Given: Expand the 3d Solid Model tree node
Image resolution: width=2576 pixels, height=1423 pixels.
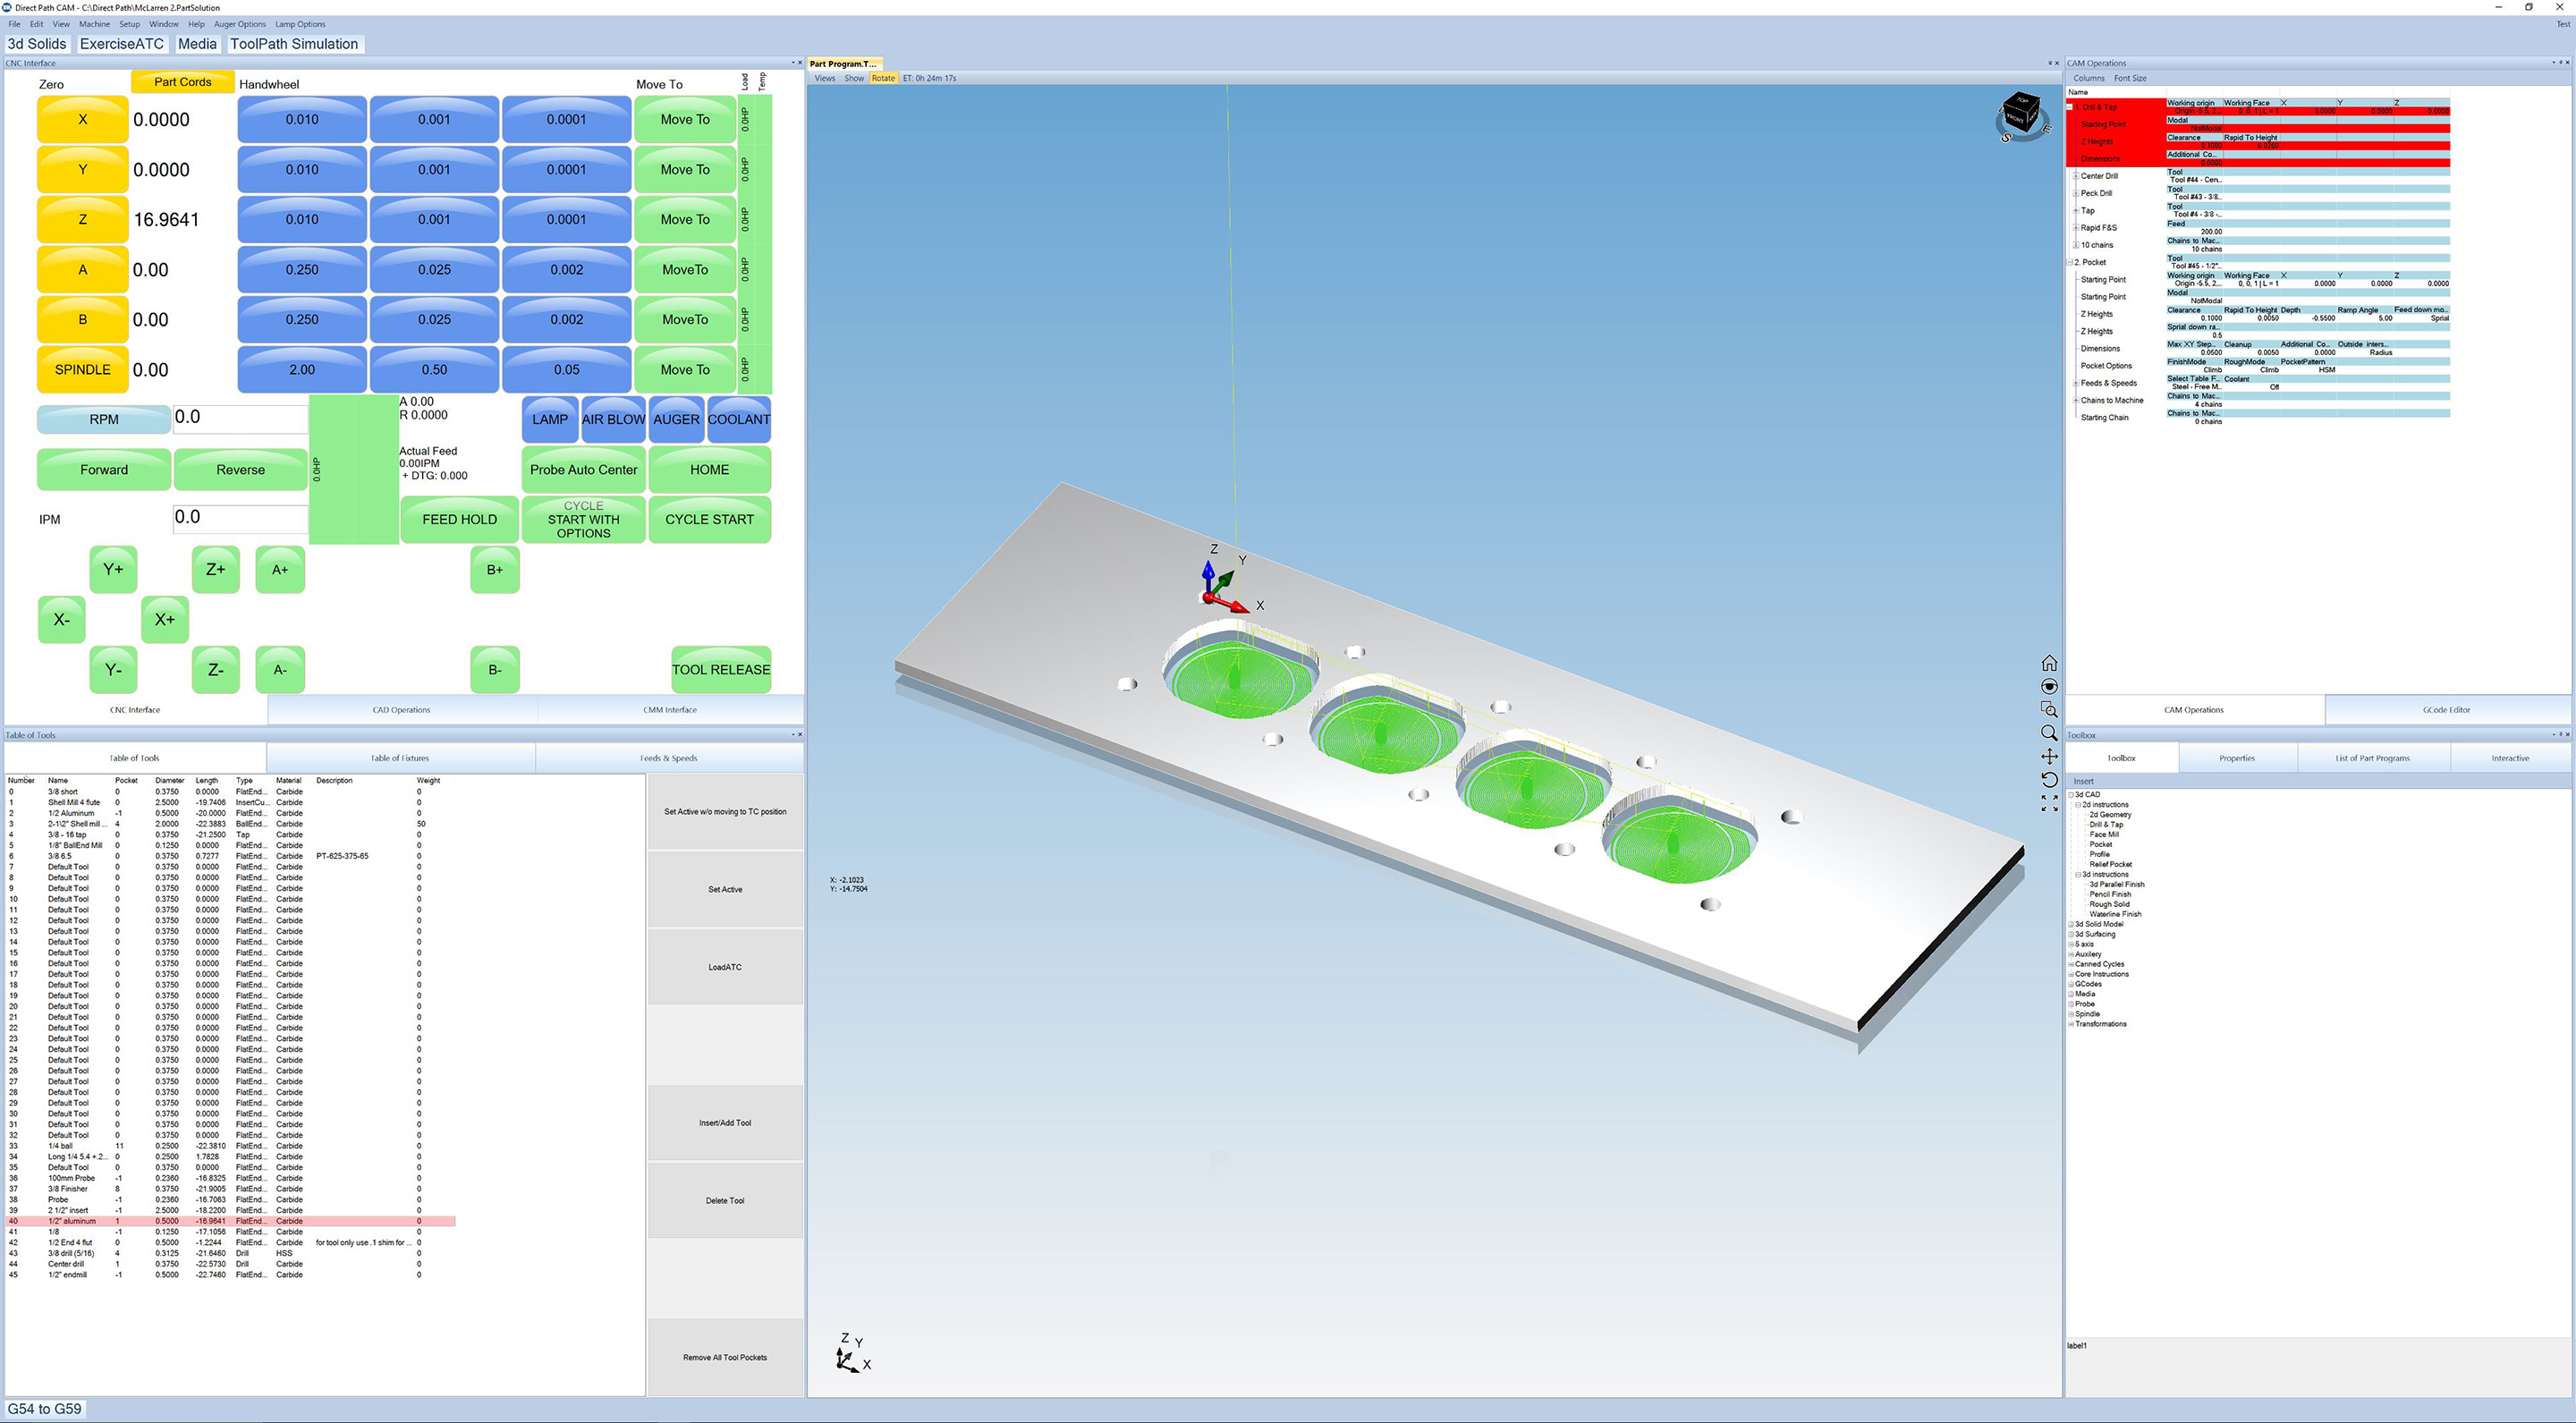Looking at the screenshot, I should [x=2070, y=924].
